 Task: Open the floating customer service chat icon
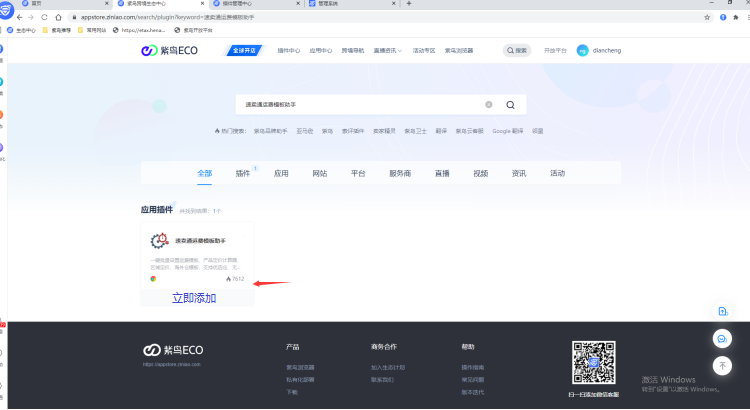pos(722,339)
